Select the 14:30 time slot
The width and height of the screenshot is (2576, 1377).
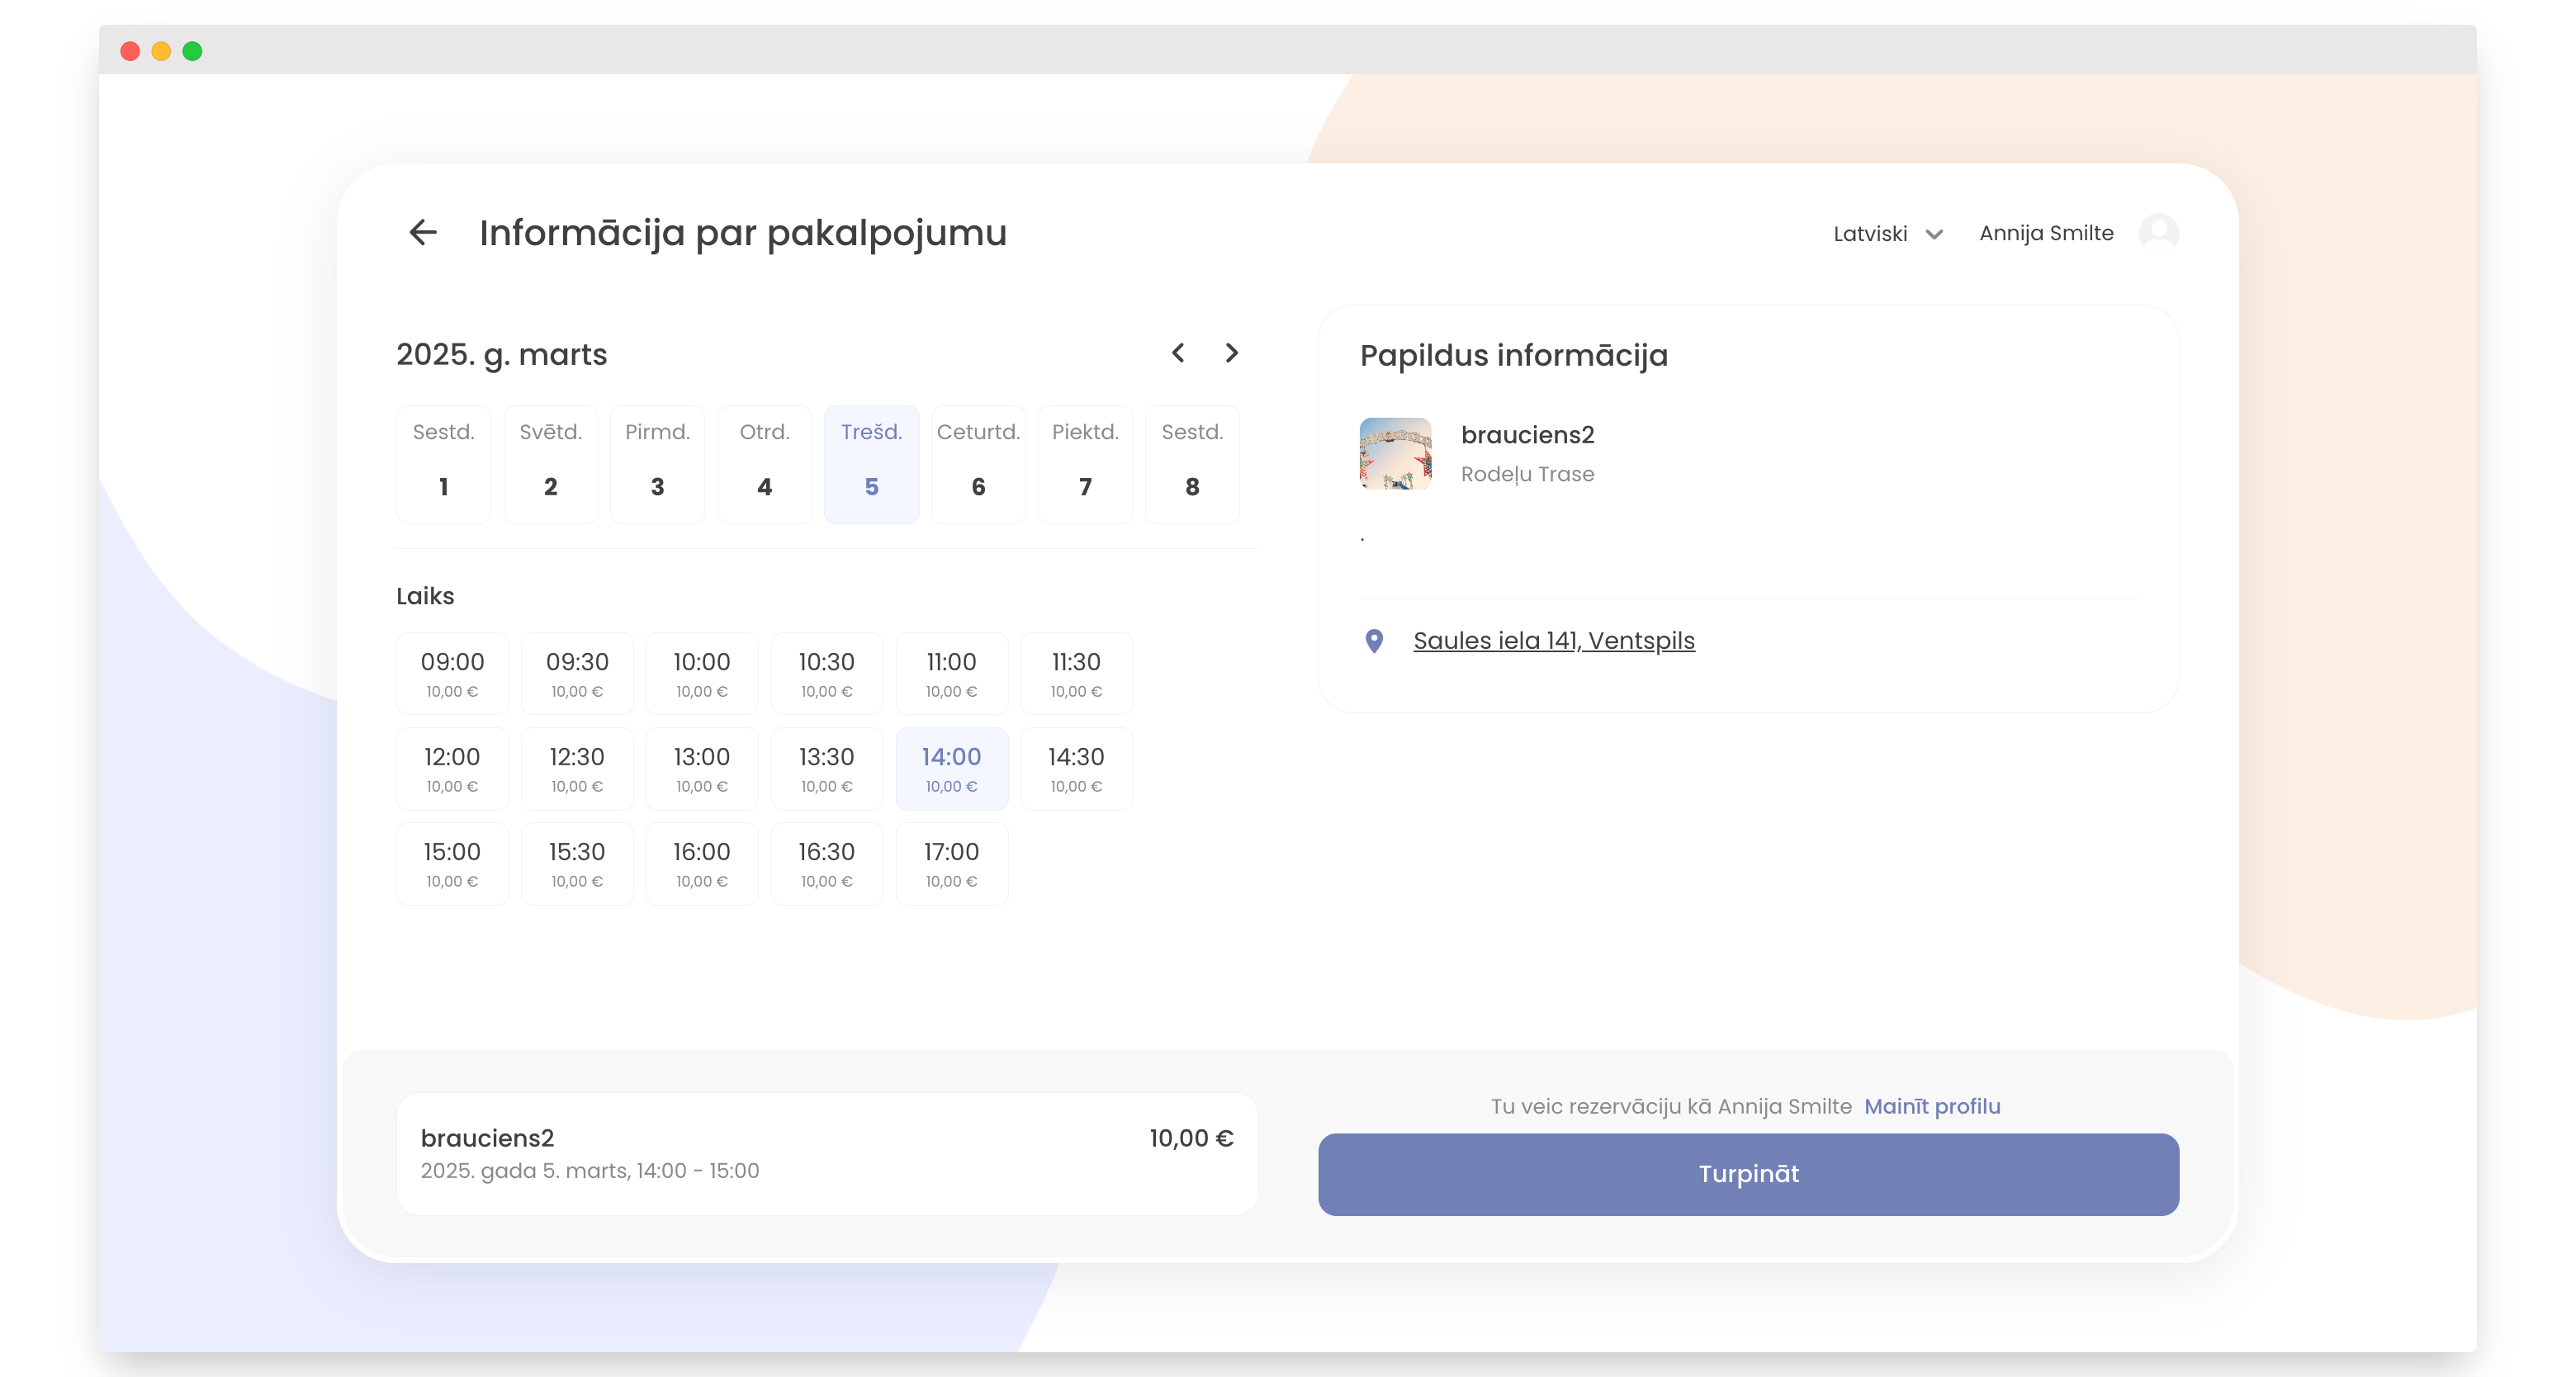(1076, 768)
